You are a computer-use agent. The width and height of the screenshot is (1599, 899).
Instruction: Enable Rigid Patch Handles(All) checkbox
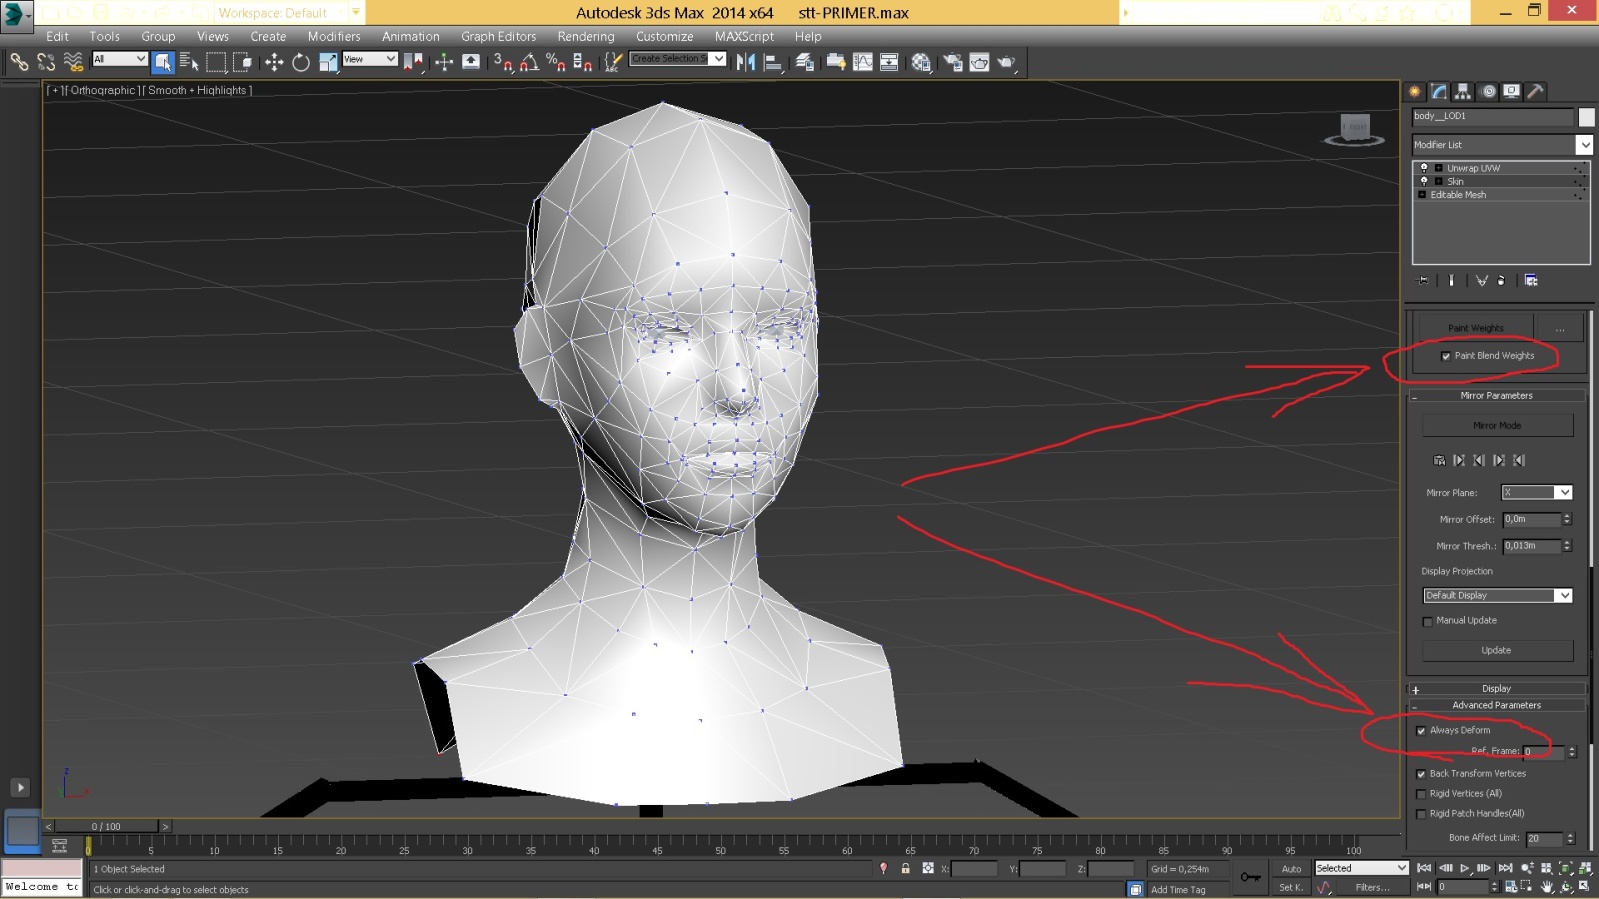click(1421, 814)
